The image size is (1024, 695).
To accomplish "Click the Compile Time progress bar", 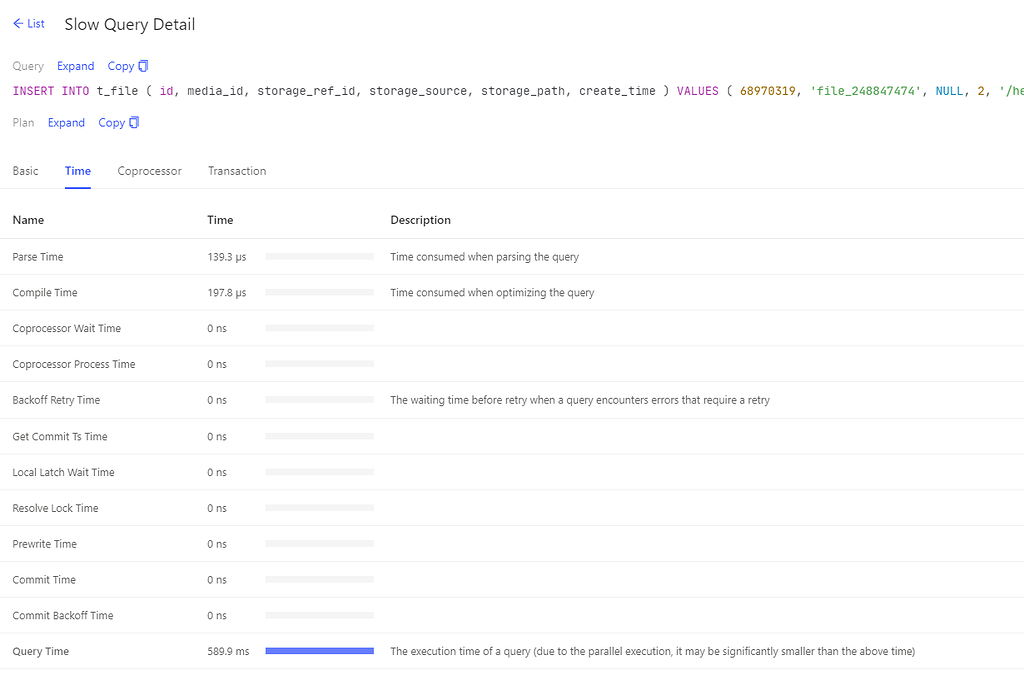I will point(319,293).
